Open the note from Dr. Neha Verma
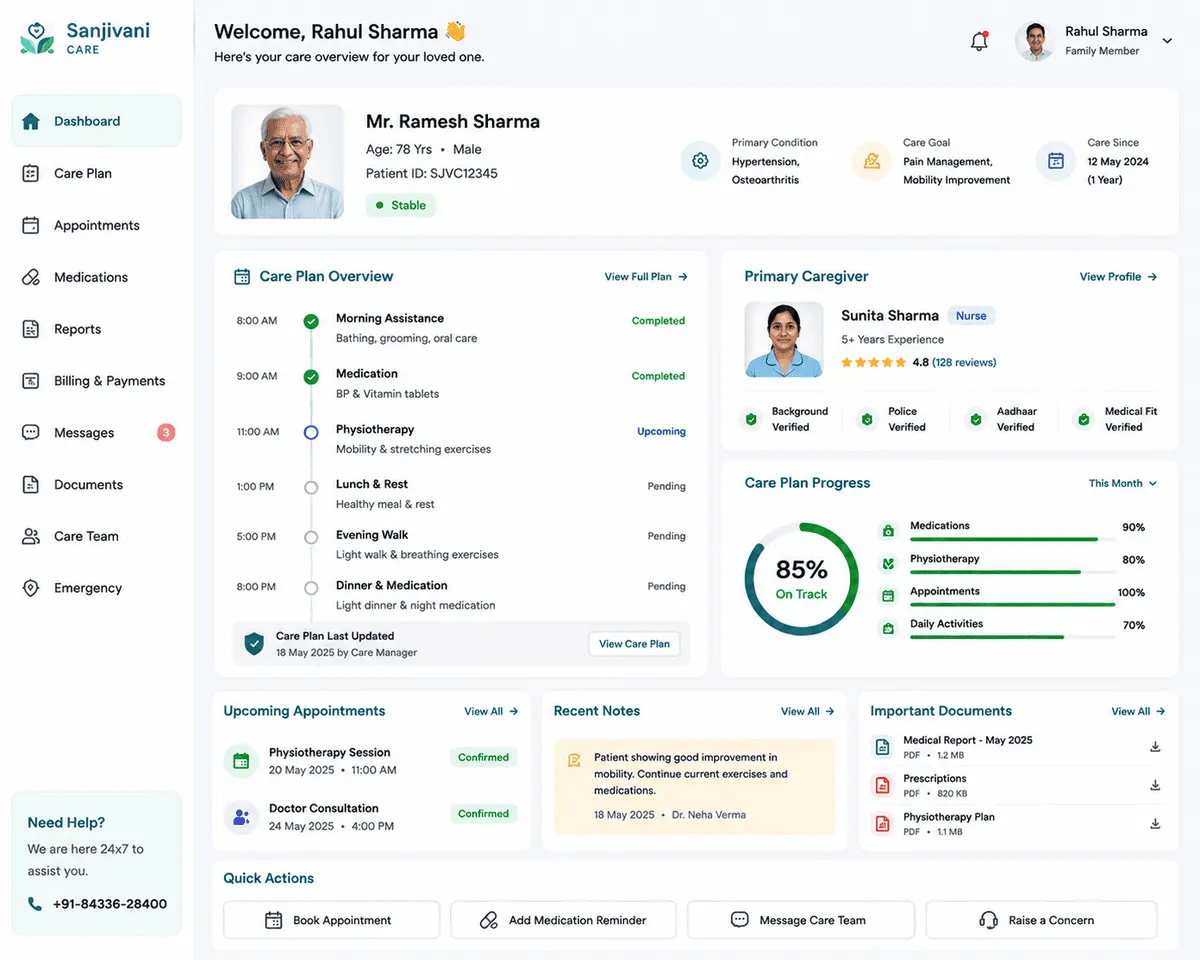The height and width of the screenshot is (960, 1200). click(x=694, y=787)
